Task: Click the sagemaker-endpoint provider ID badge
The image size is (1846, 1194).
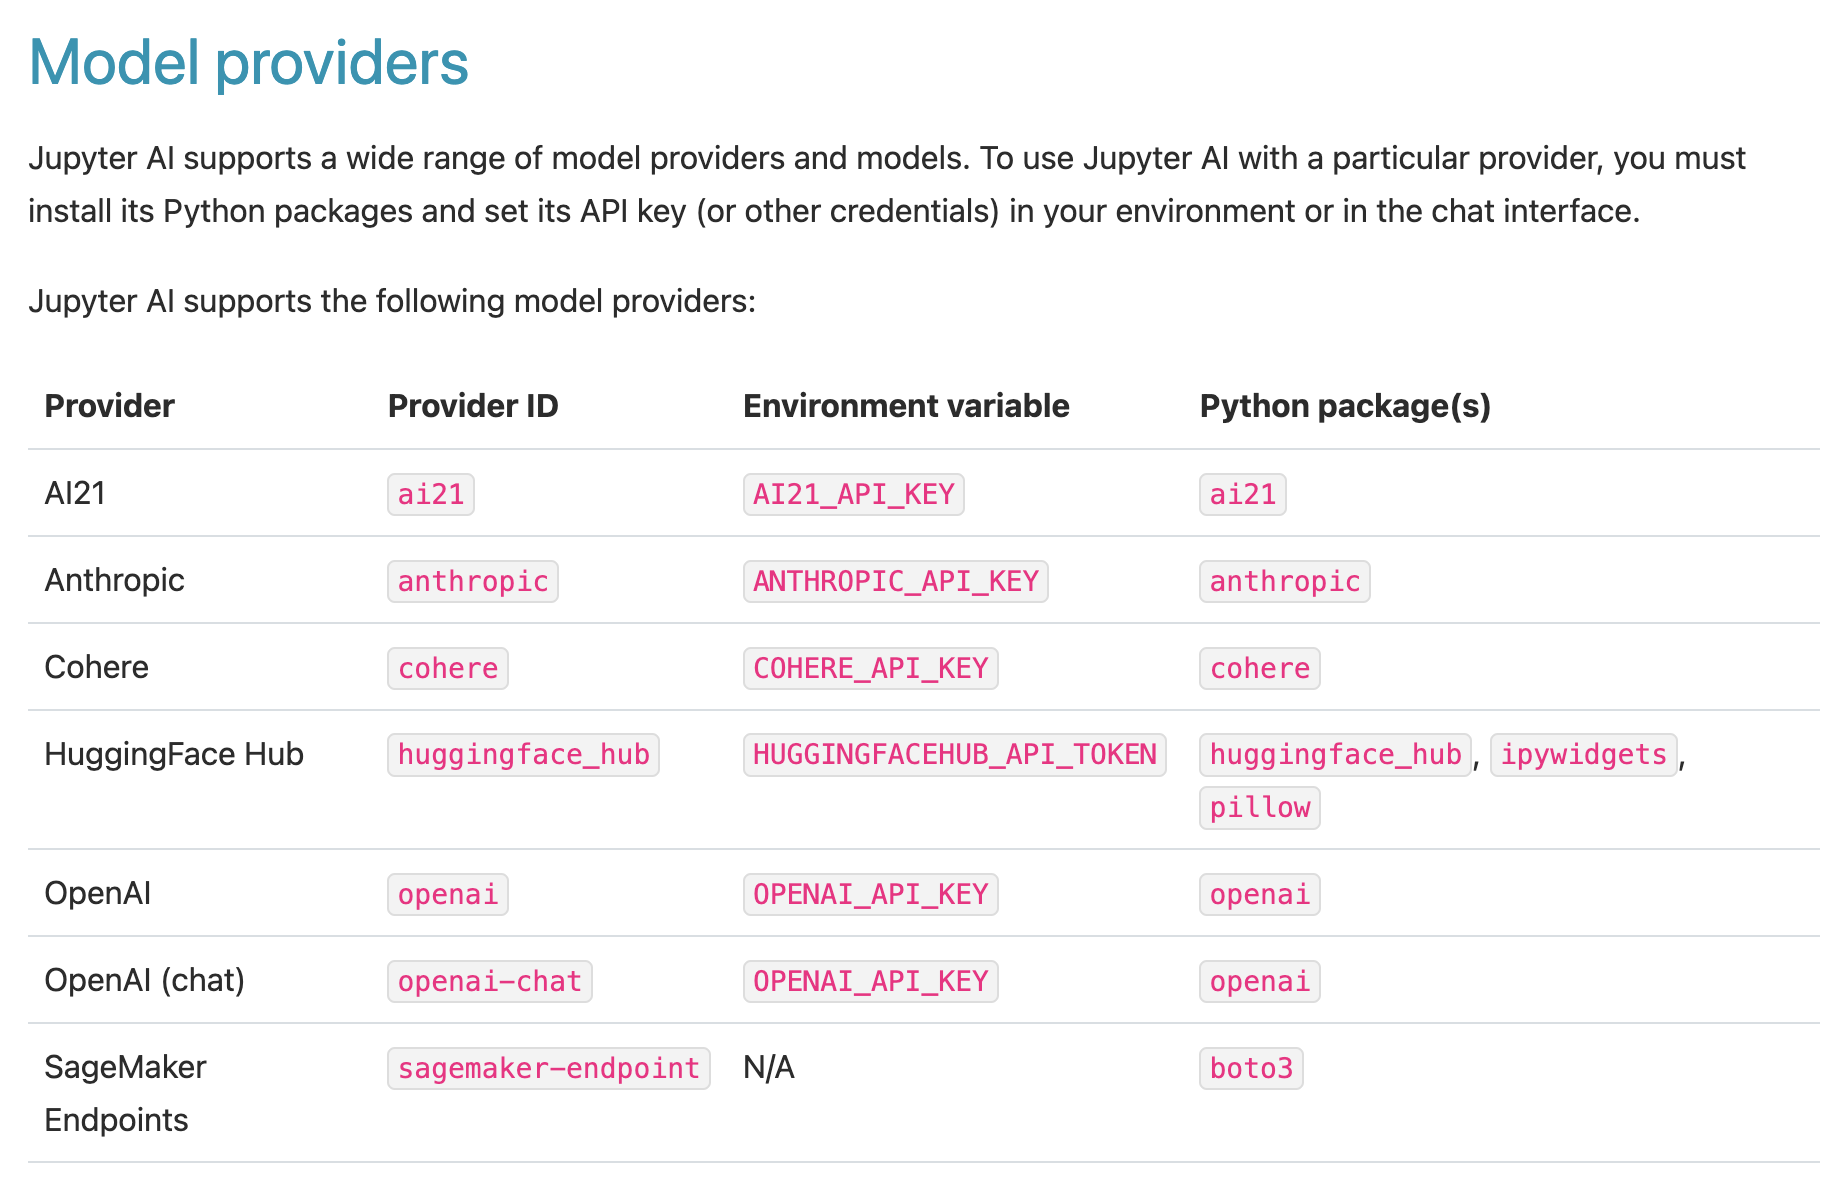Action: 548,1068
